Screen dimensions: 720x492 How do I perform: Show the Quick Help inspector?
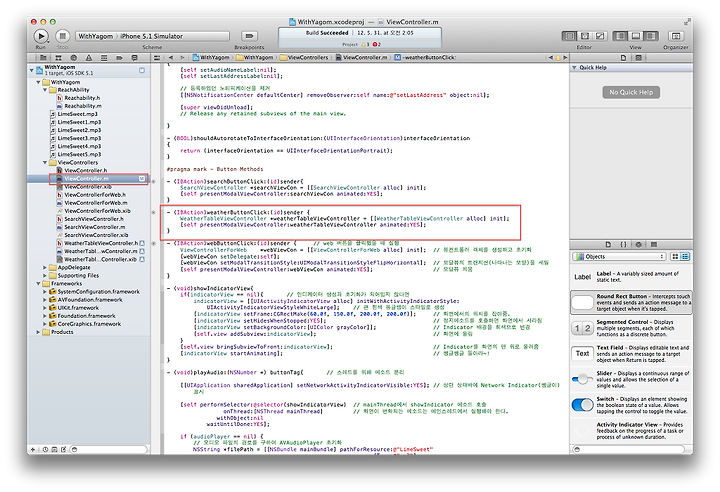(638, 58)
